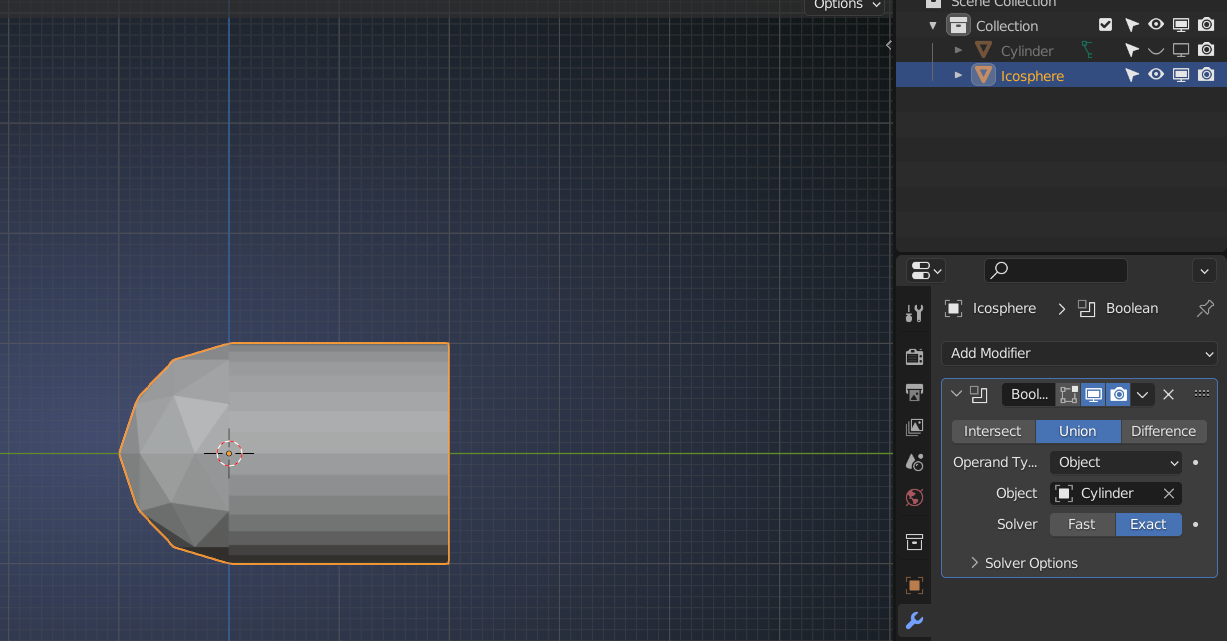Toggle Icosphere selectability arrow
Viewport: 1227px width, 641px height.
click(x=1132, y=75)
